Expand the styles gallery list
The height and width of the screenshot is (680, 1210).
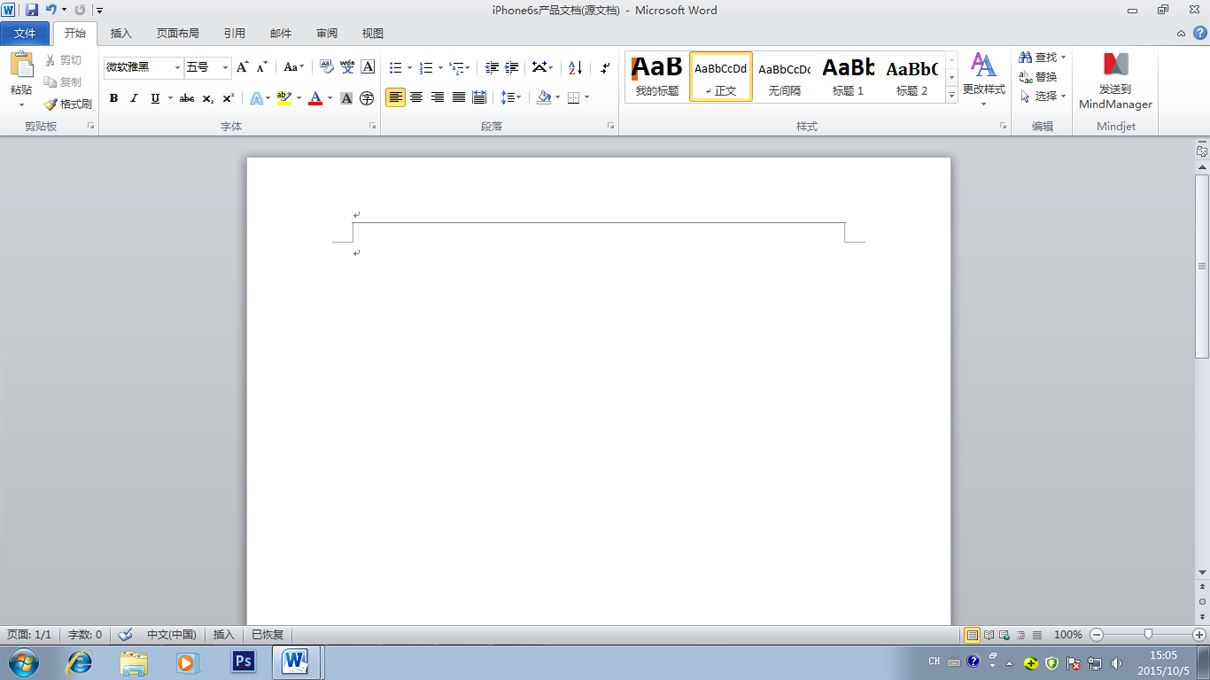pos(952,94)
